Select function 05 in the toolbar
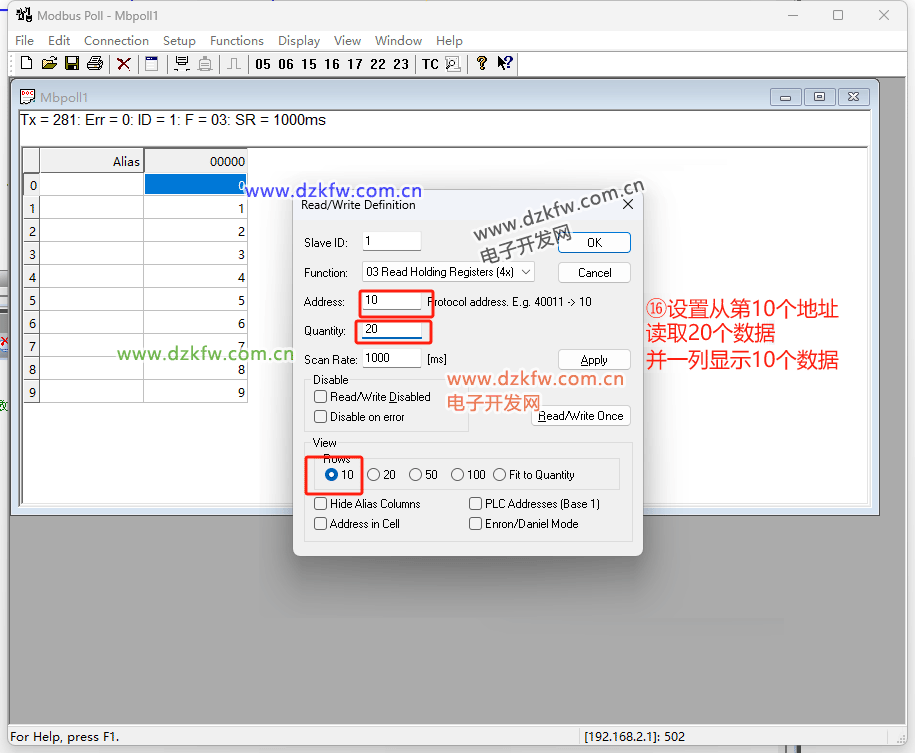The width and height of the screenshot is (915, 753). [263, 64]
